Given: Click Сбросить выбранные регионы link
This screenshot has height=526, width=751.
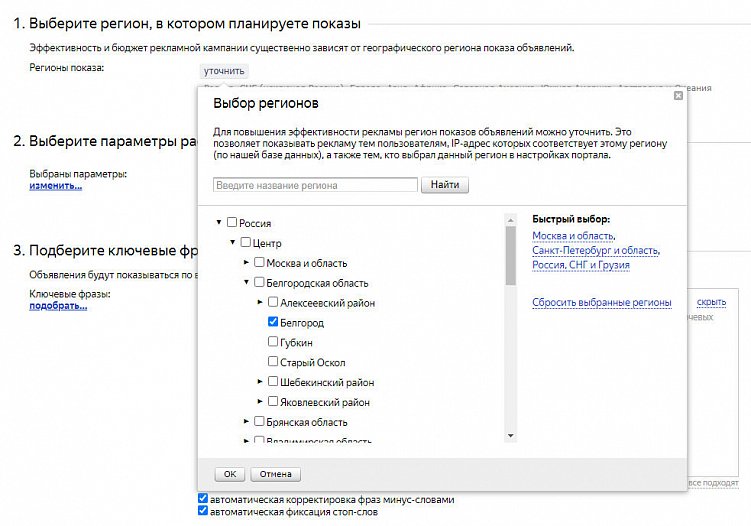Looking at the screenshot, I should coord(601,302).
